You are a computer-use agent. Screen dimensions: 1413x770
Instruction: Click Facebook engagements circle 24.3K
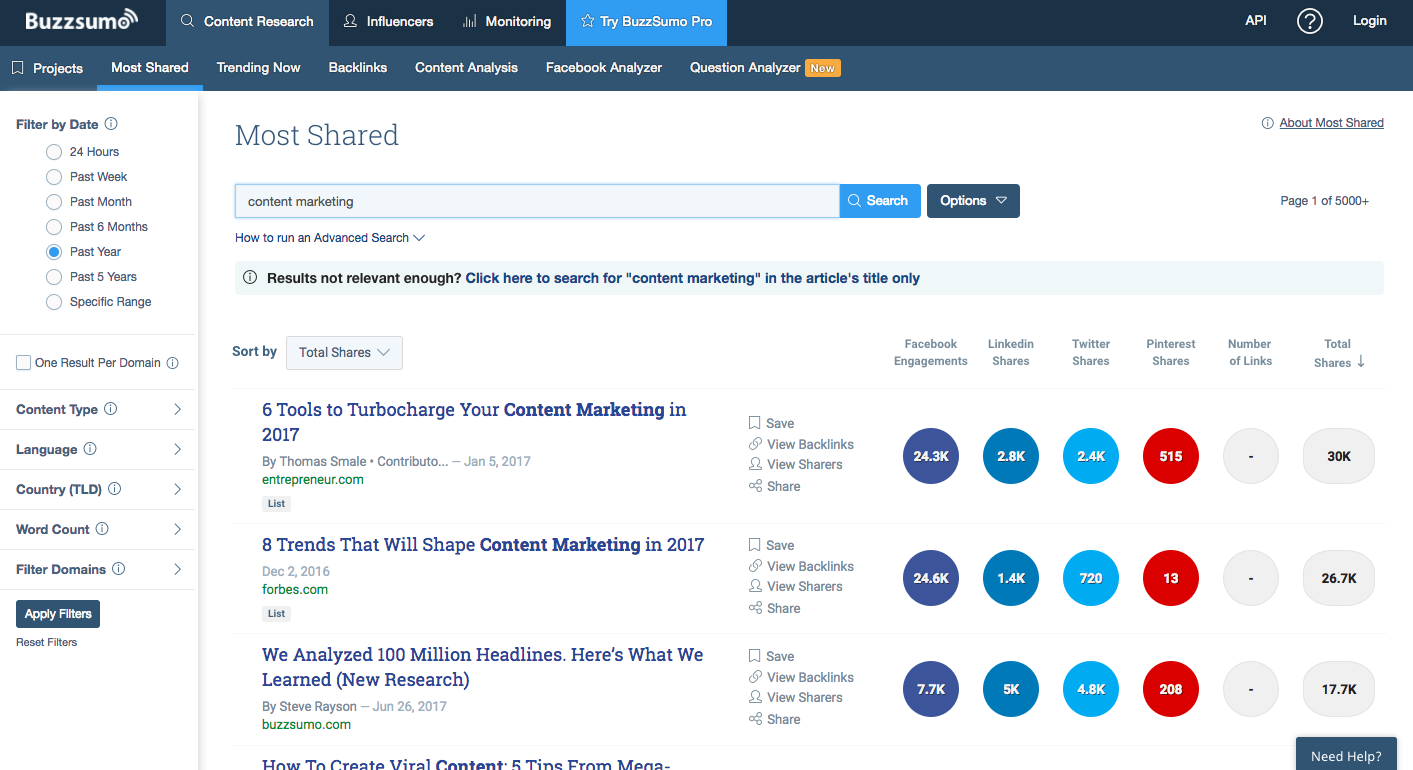click(931, 456)
